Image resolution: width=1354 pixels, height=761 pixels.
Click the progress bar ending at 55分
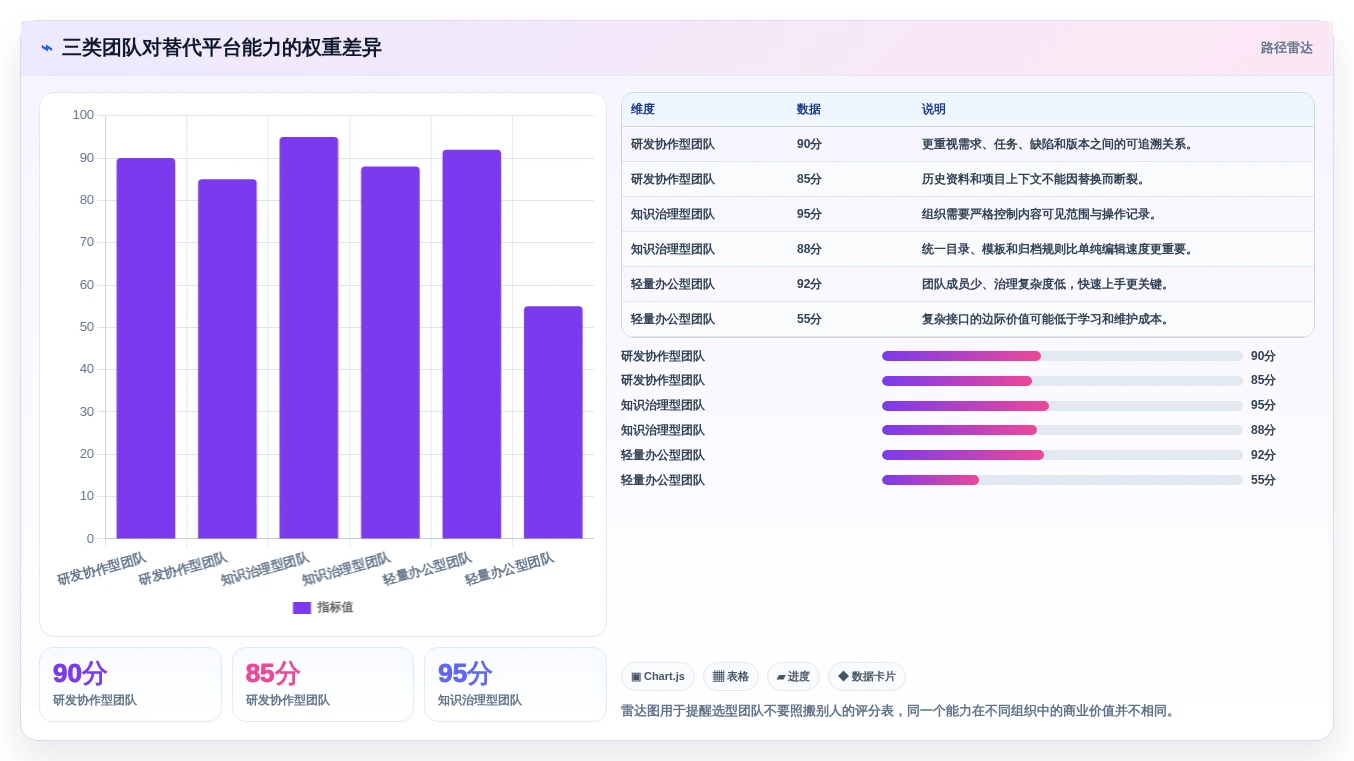click(1062, 480)
